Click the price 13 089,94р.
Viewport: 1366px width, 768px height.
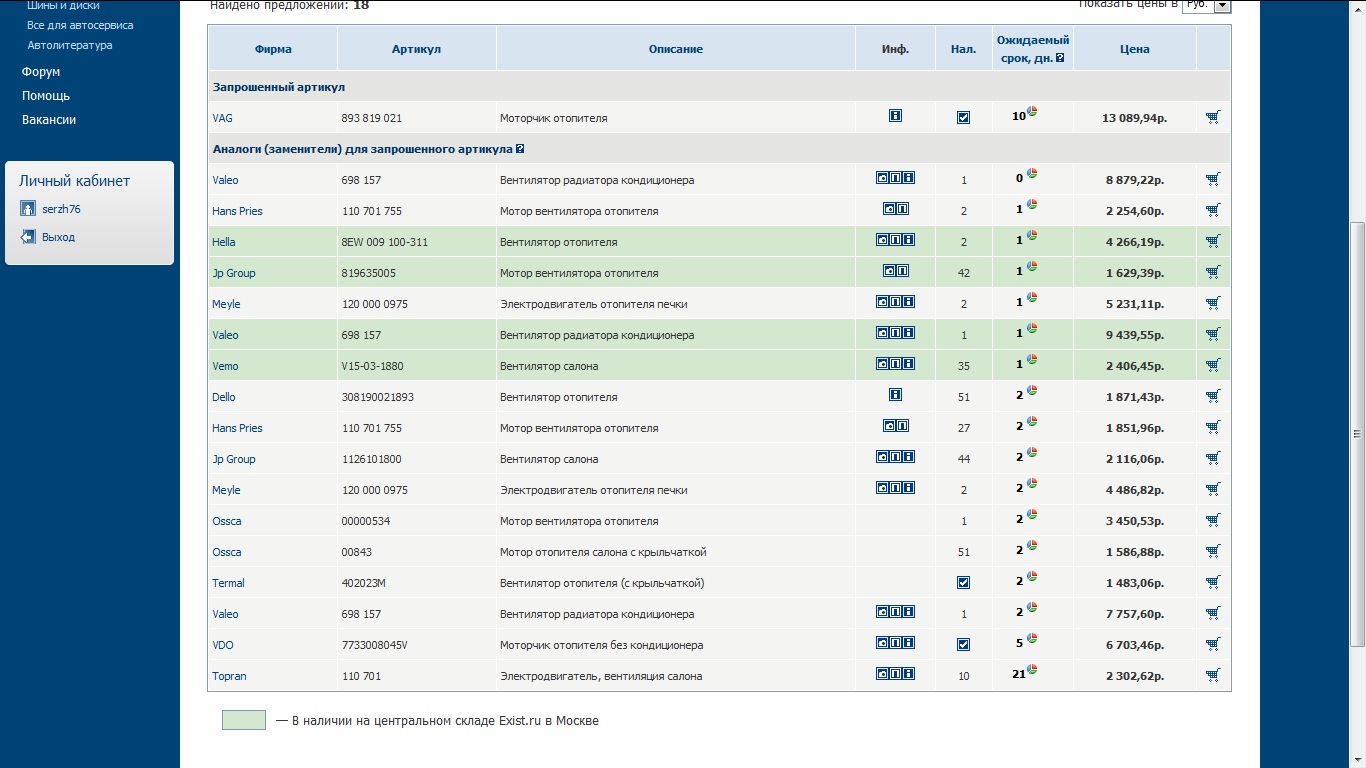point(1135,118)
